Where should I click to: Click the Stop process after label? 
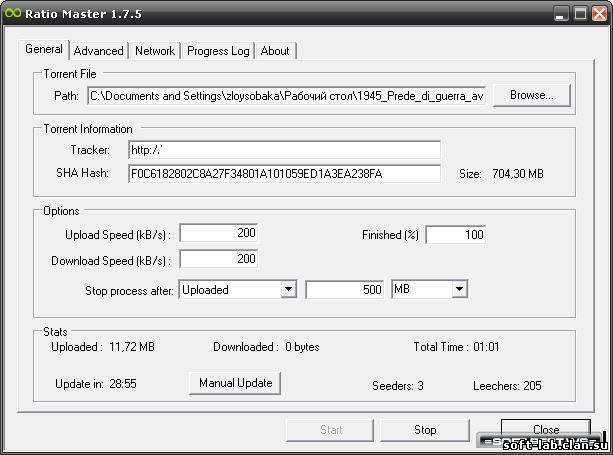(129, 291)
